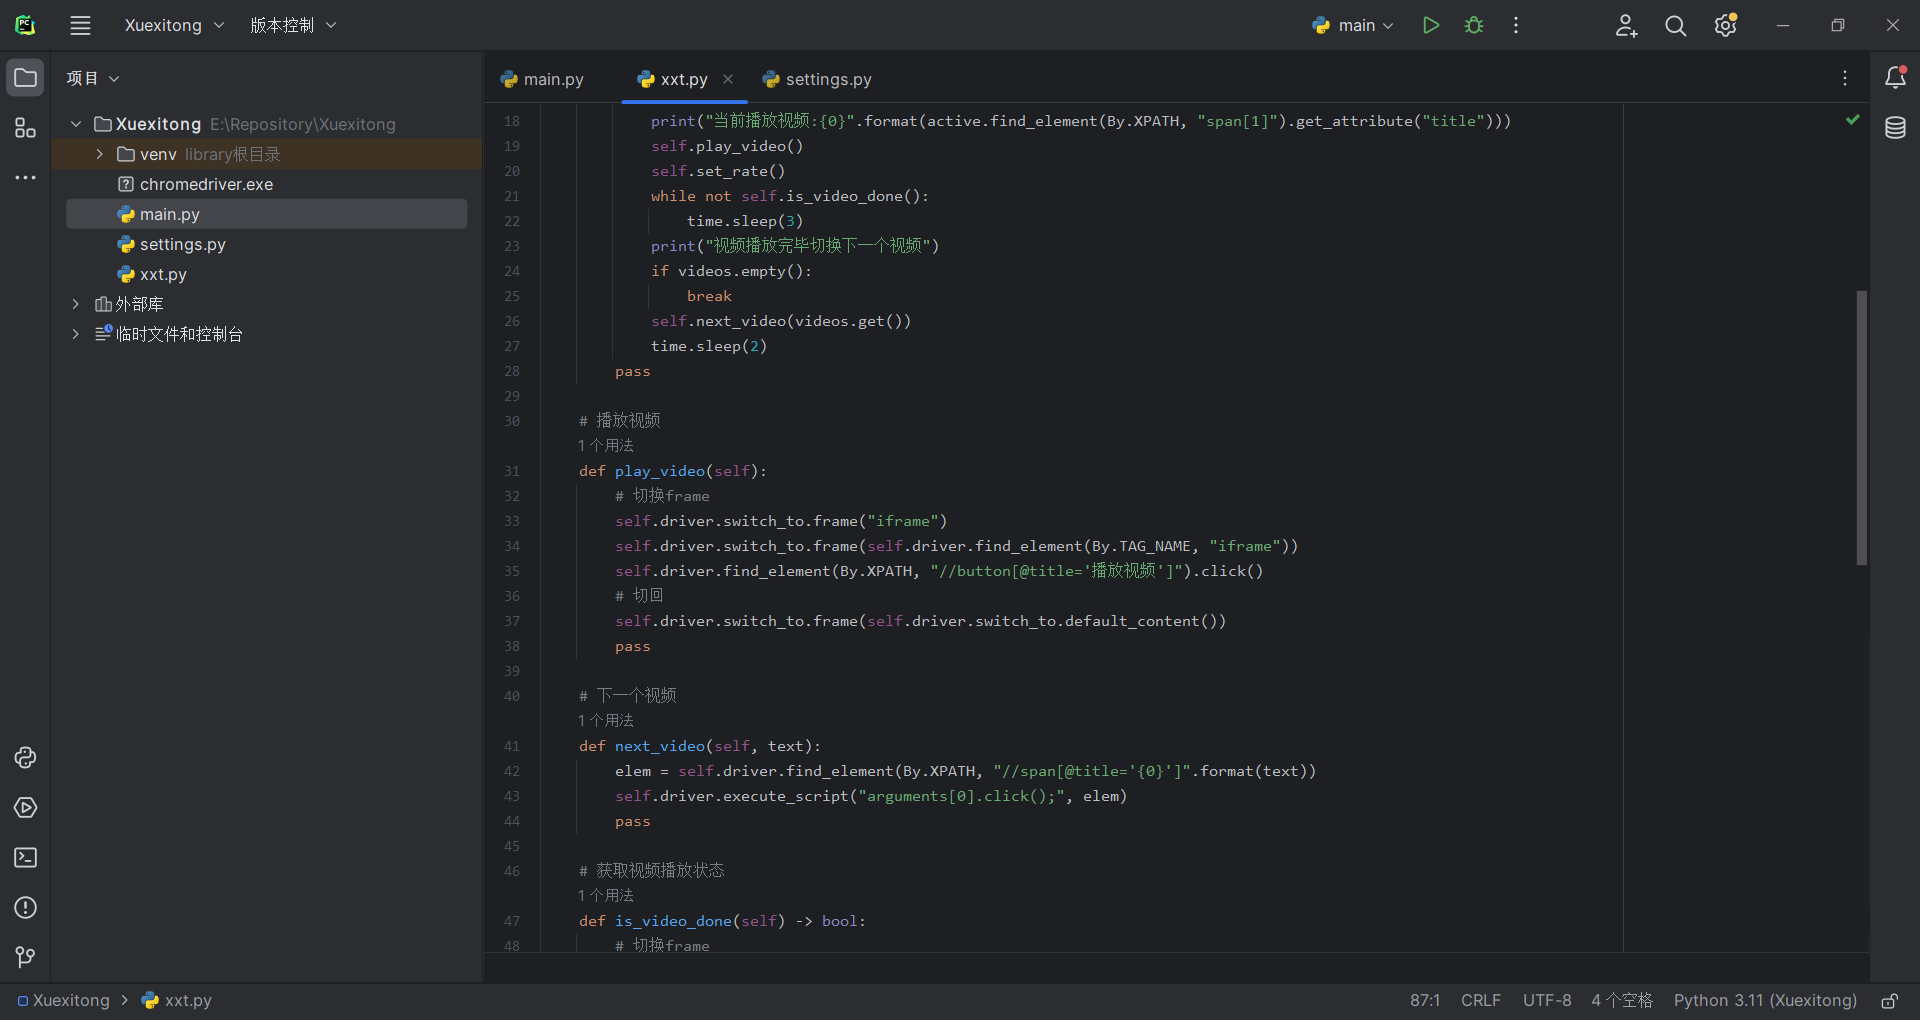Click usages hint above play_video
The width and height of the screenshot is (1920, 1020).
(x=606, y=445)
